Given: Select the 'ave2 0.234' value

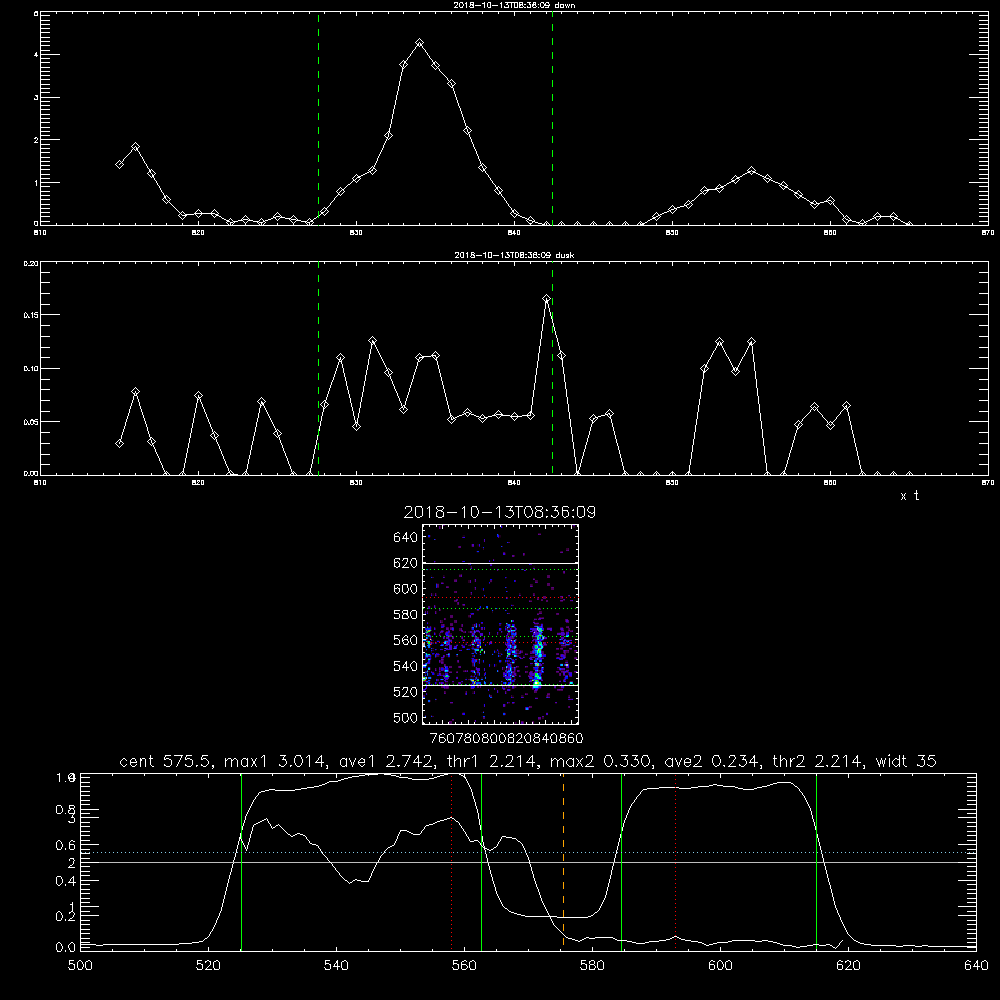Looking at the screenshot, I should [x=712, y=761].
